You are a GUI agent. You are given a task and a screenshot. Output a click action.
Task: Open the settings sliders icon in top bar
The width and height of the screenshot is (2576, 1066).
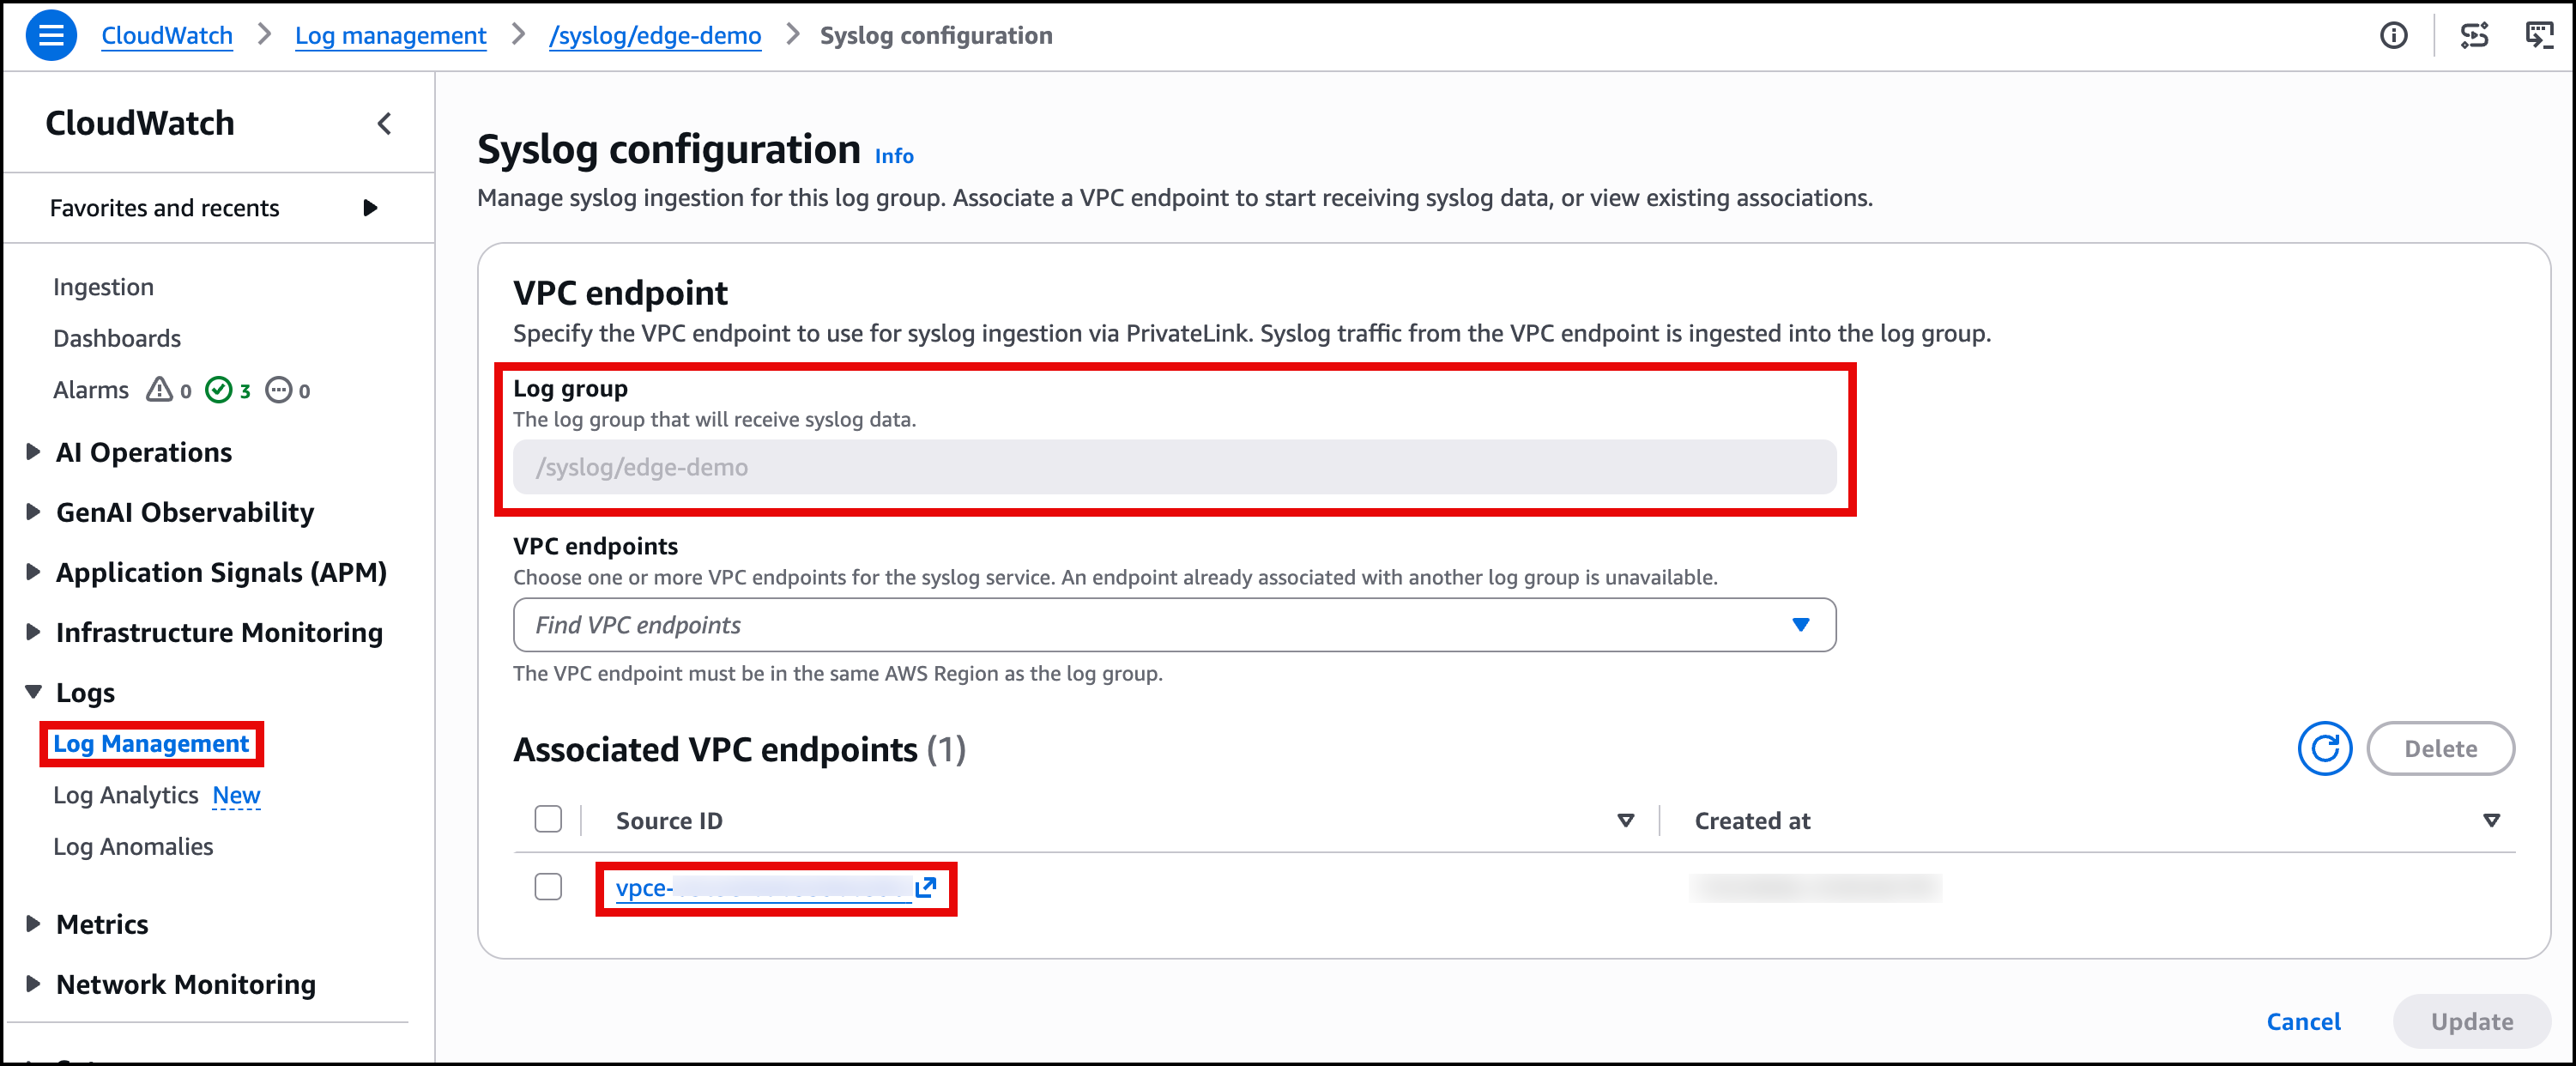pyautogui.click(x=2474, y=36)
